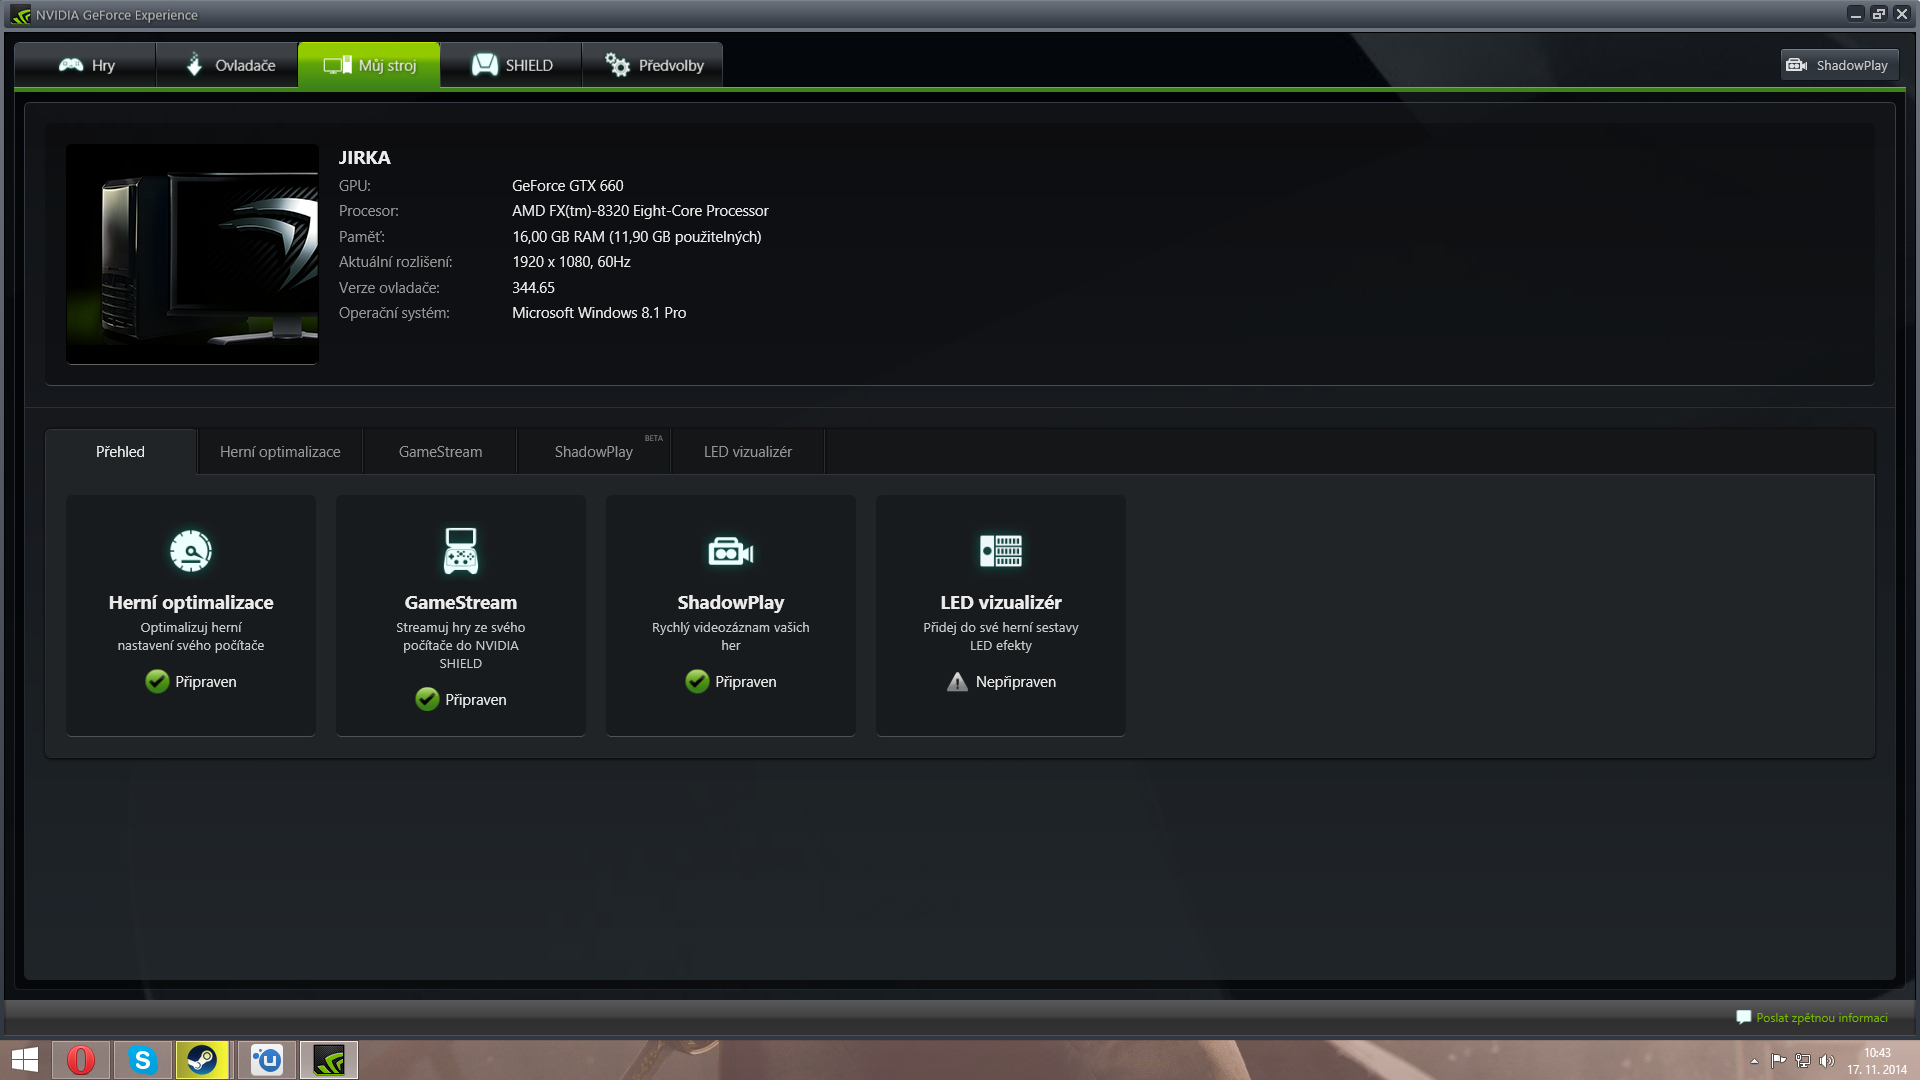Click warning triangle next to Nepřipraven

tap(958, 682)
